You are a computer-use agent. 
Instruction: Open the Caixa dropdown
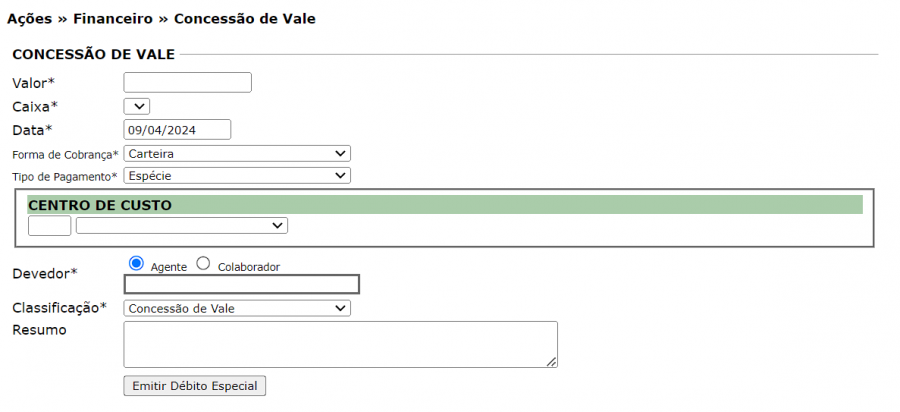pyautogui.click(x=137, y=106)
